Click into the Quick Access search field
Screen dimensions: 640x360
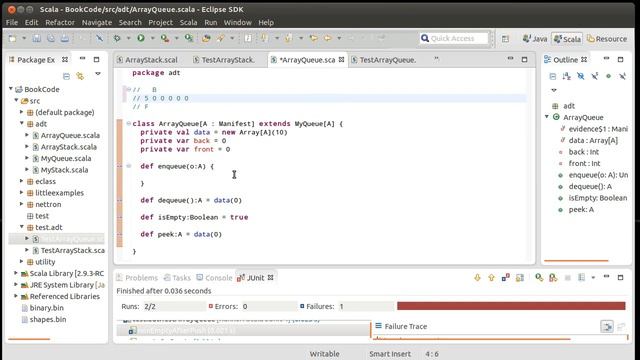[454, 38]
